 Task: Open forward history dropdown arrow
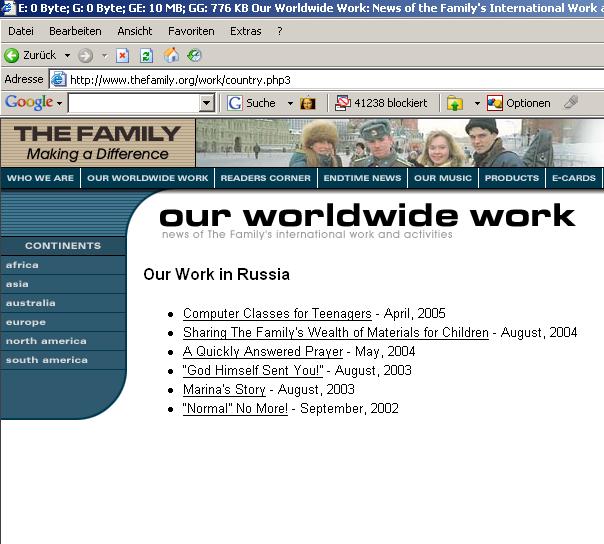[104, 55]
